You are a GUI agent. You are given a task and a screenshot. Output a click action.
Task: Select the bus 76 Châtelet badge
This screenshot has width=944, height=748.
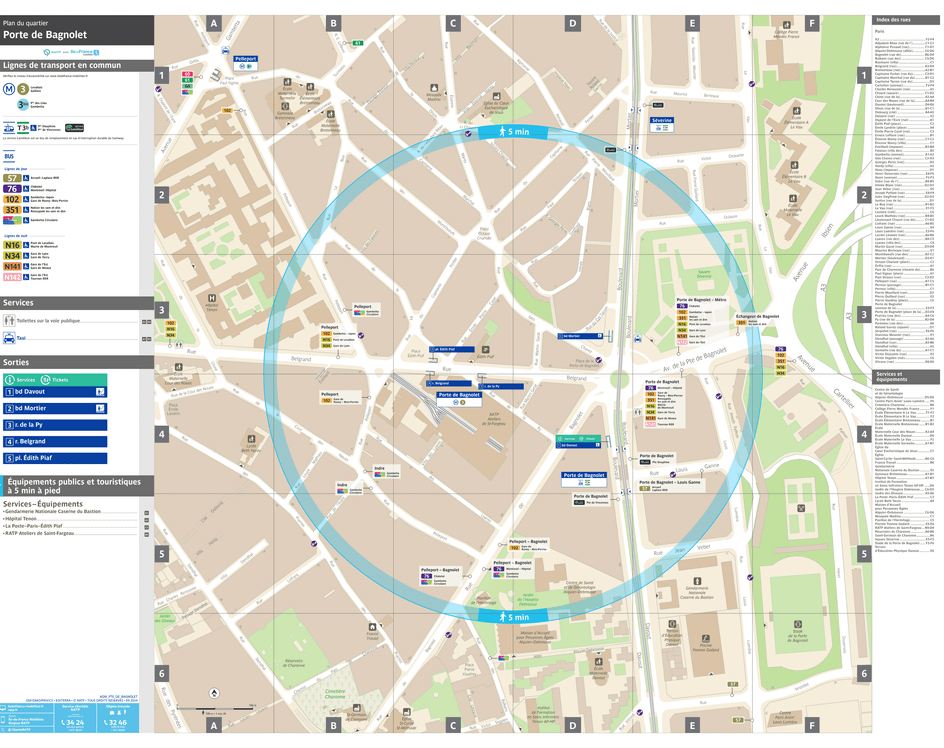coord(11,188)
